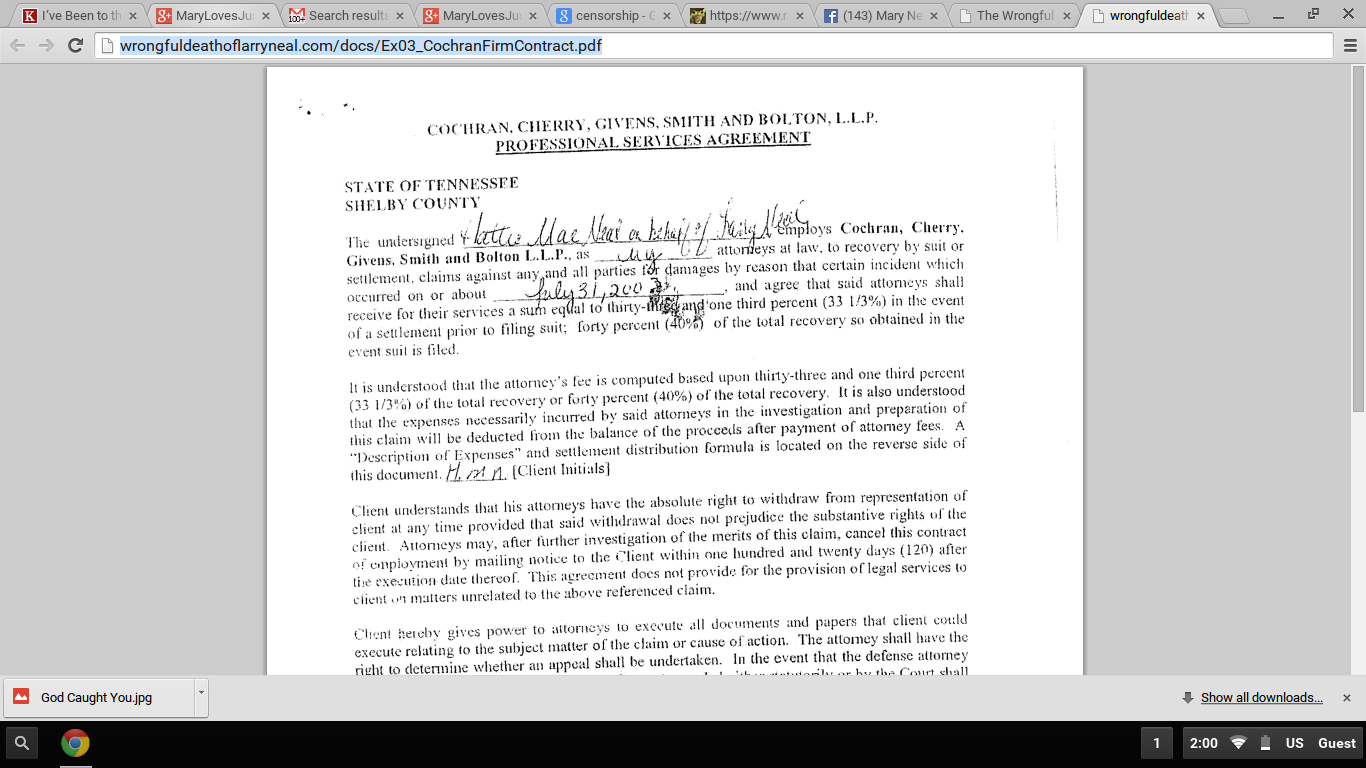Reload the Cochran Firm contract PDF page

[x=75, y=45]
